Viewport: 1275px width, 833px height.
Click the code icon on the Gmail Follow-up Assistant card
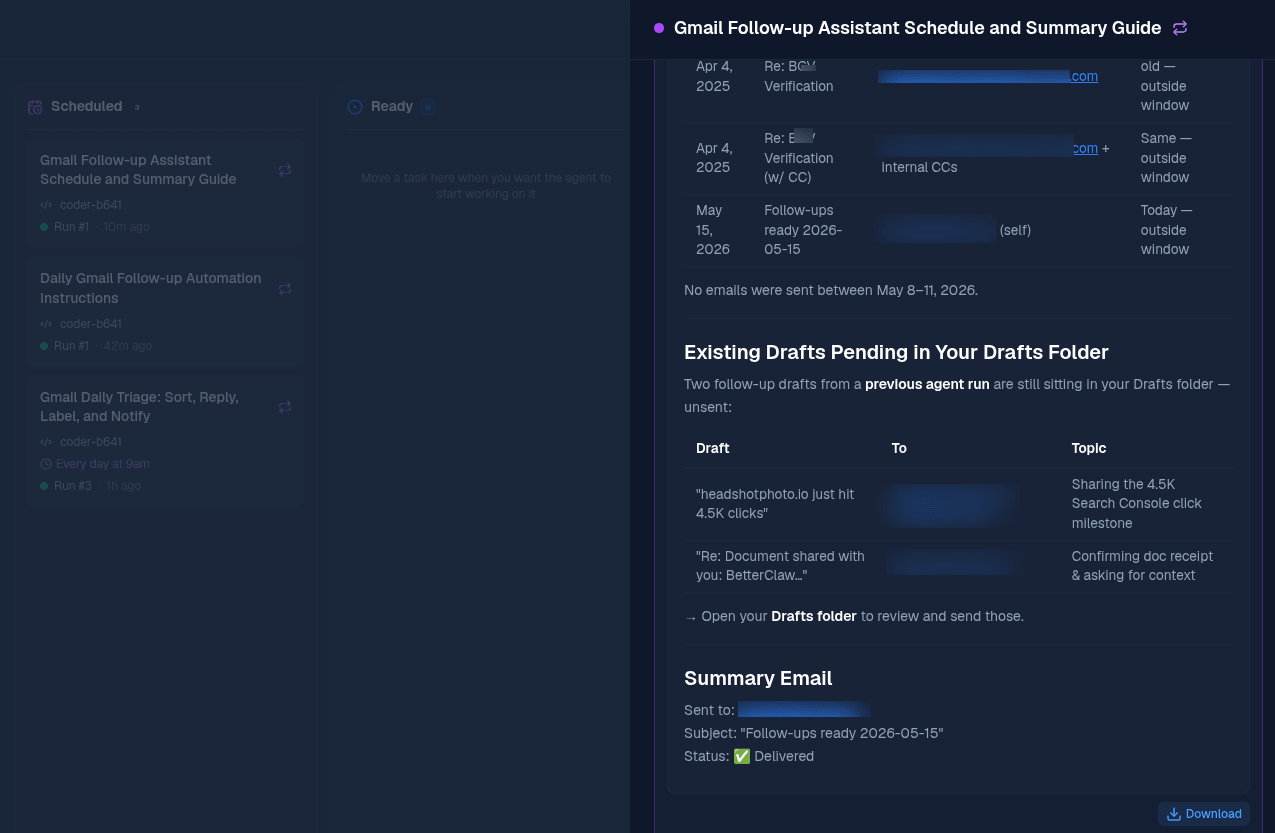(x=46, y=205)
